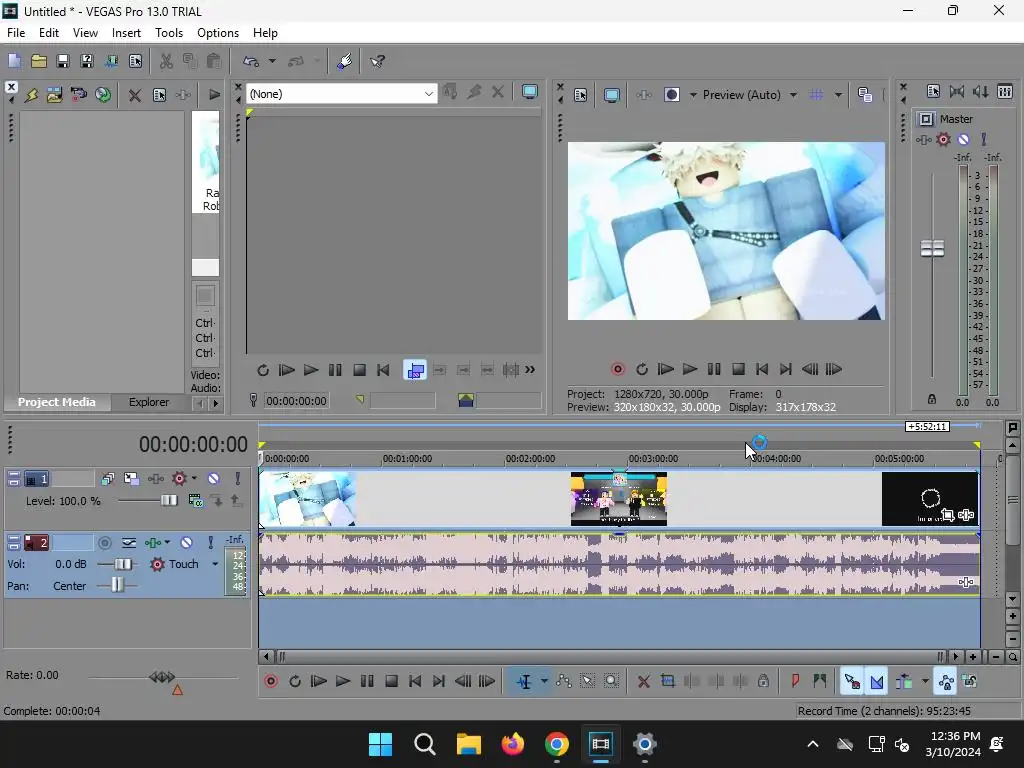The height and width of the screenshot is (768, 1024).
Task: Adjust the Pan slider on audio track 2
Action: tap(118, 586)
